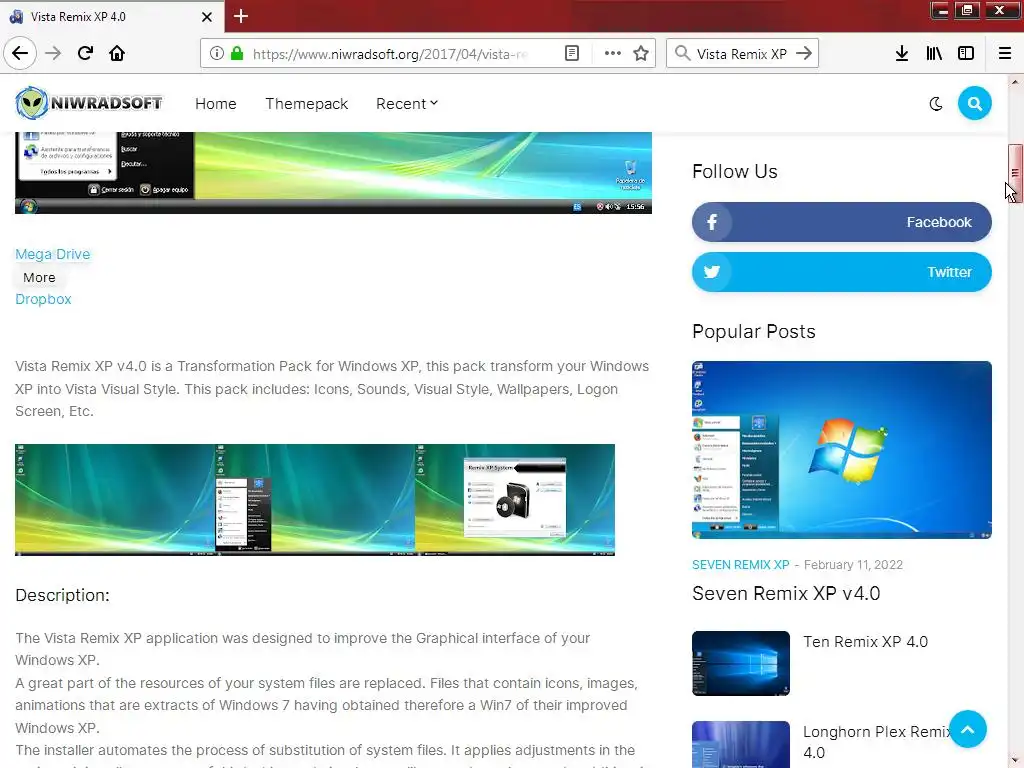Open the top Vista desktop screenshot image
The image size is (1024, 768).
[333, 173]
